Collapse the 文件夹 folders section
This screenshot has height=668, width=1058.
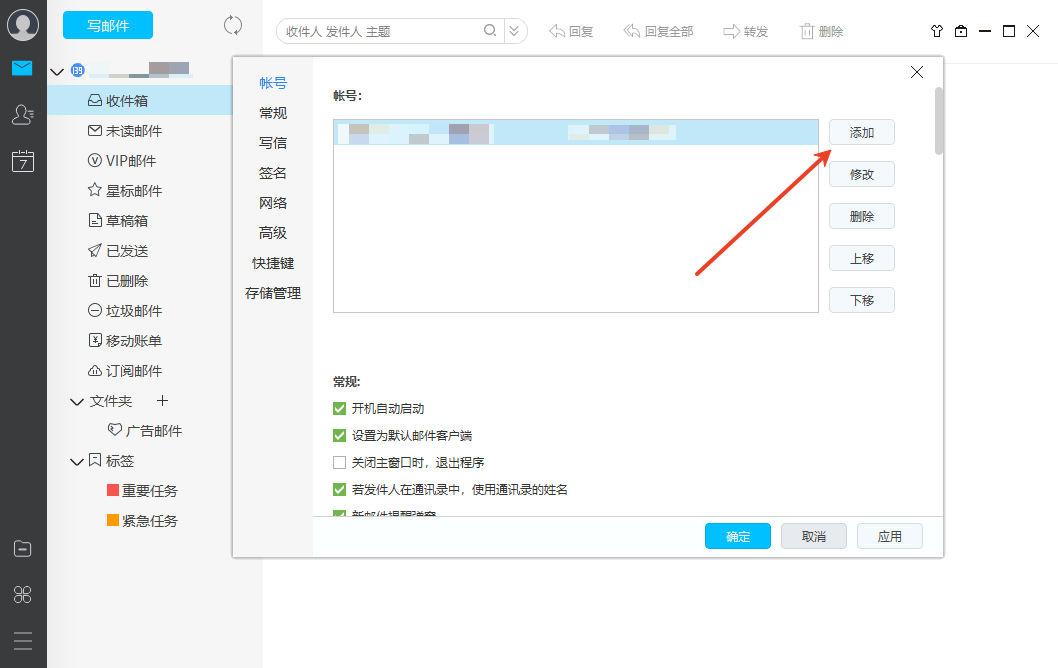point(77,401)
